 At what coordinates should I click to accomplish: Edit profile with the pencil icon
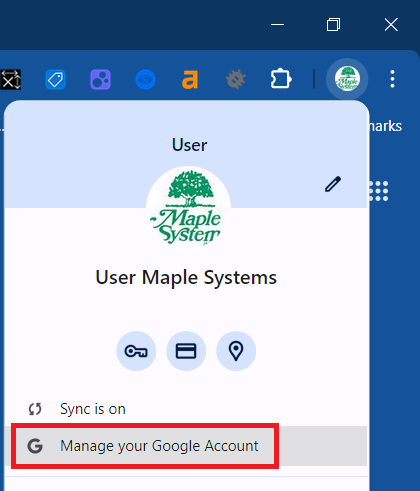pos(333,184)
